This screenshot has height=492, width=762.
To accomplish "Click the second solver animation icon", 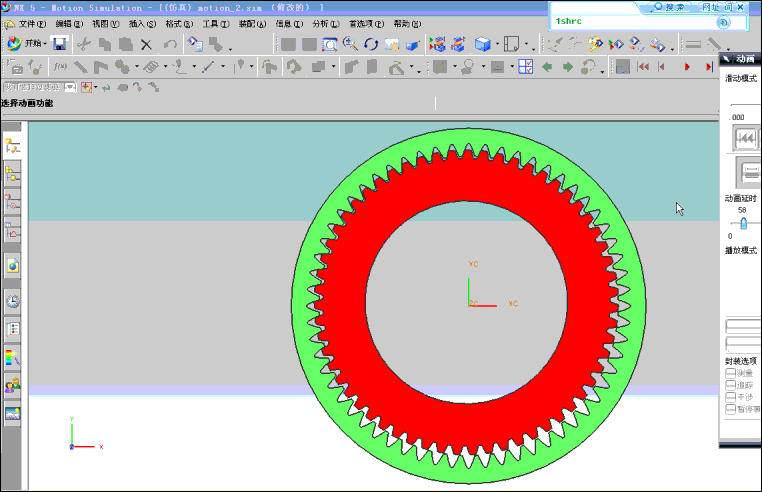I will pyautogui.click(x=458, y=45).
